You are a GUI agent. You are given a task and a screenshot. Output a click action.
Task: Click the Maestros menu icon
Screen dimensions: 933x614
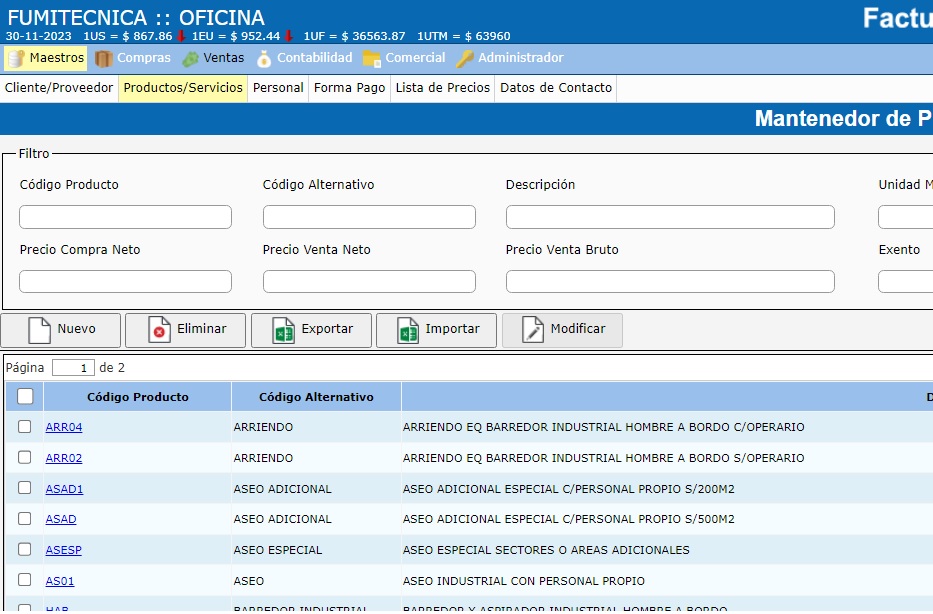pos(16,59)
